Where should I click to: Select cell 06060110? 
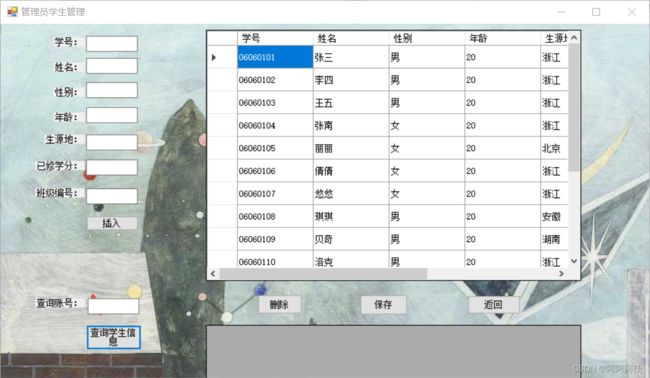(275, 259)
